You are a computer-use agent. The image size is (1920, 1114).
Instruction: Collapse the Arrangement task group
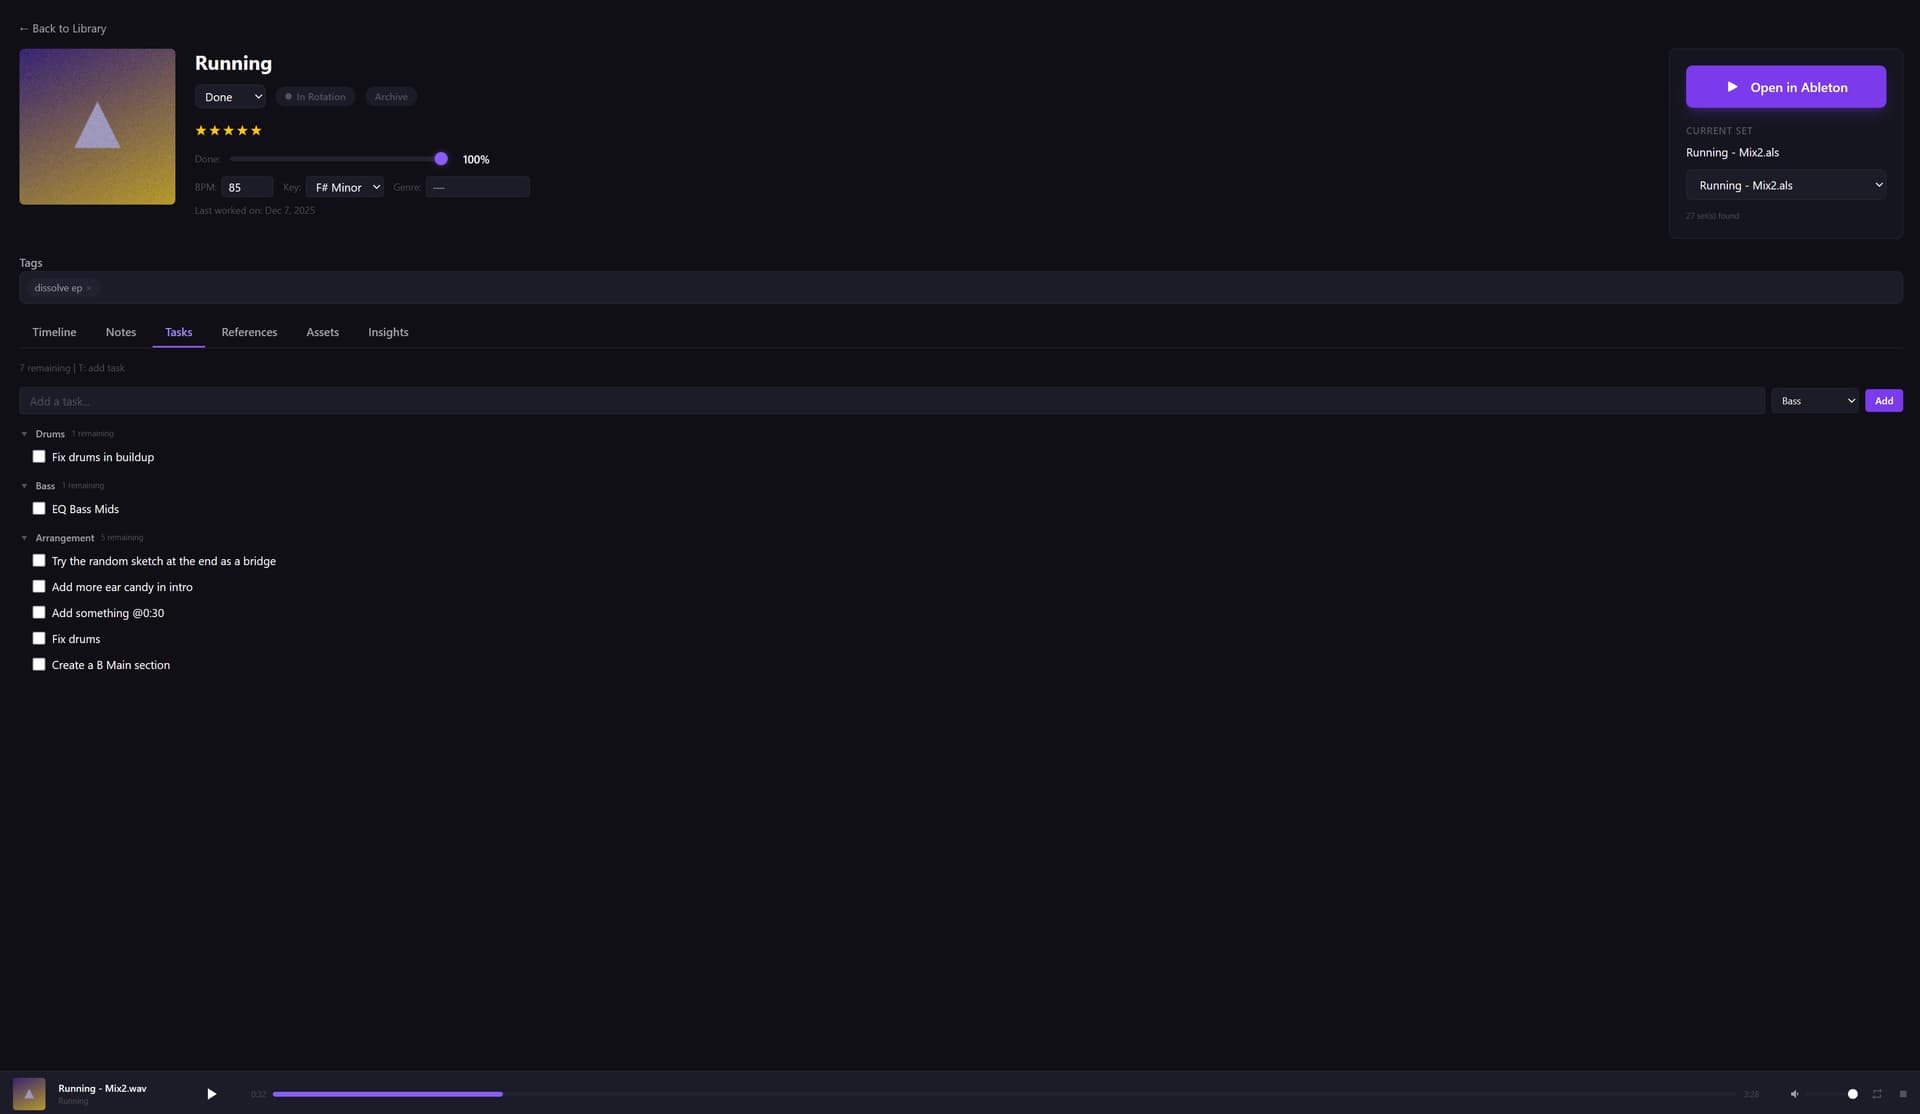pos(25,538)
